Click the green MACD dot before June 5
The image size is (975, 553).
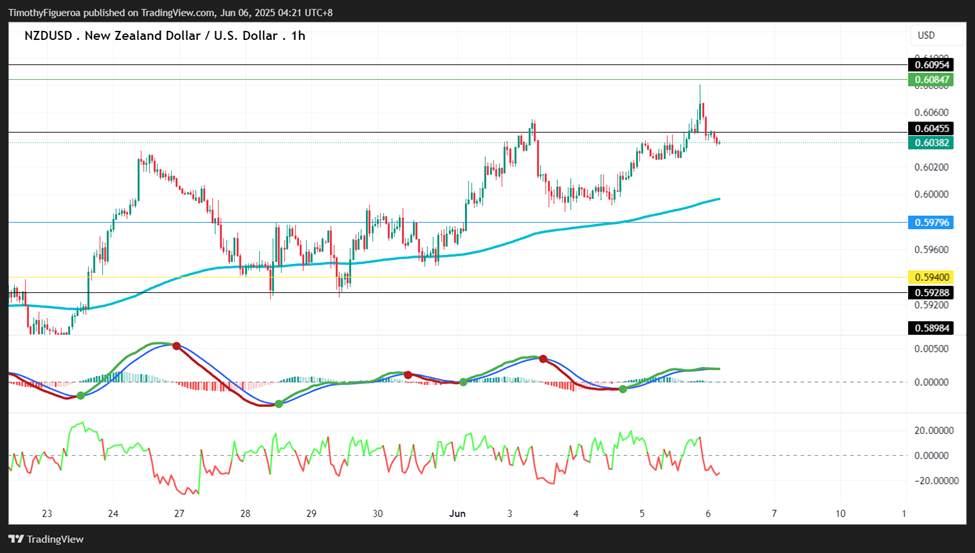click(623, 389)
